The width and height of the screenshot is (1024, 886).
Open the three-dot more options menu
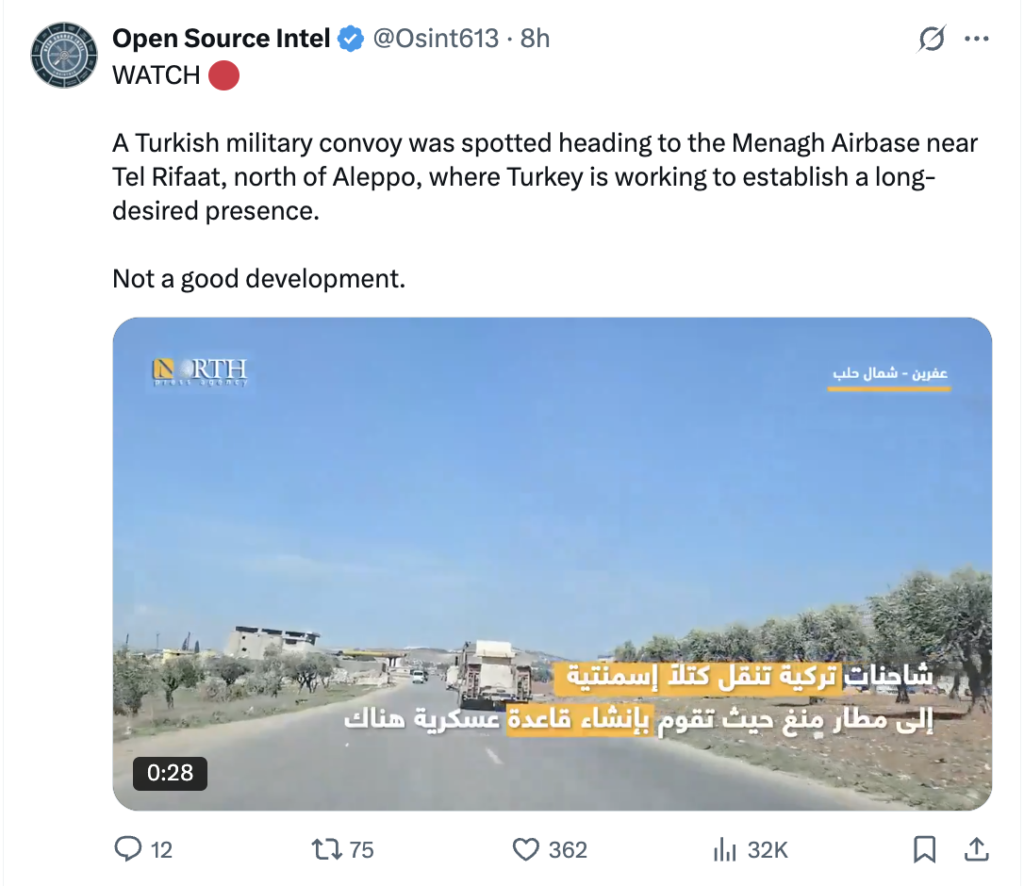(x=976, y=39)
